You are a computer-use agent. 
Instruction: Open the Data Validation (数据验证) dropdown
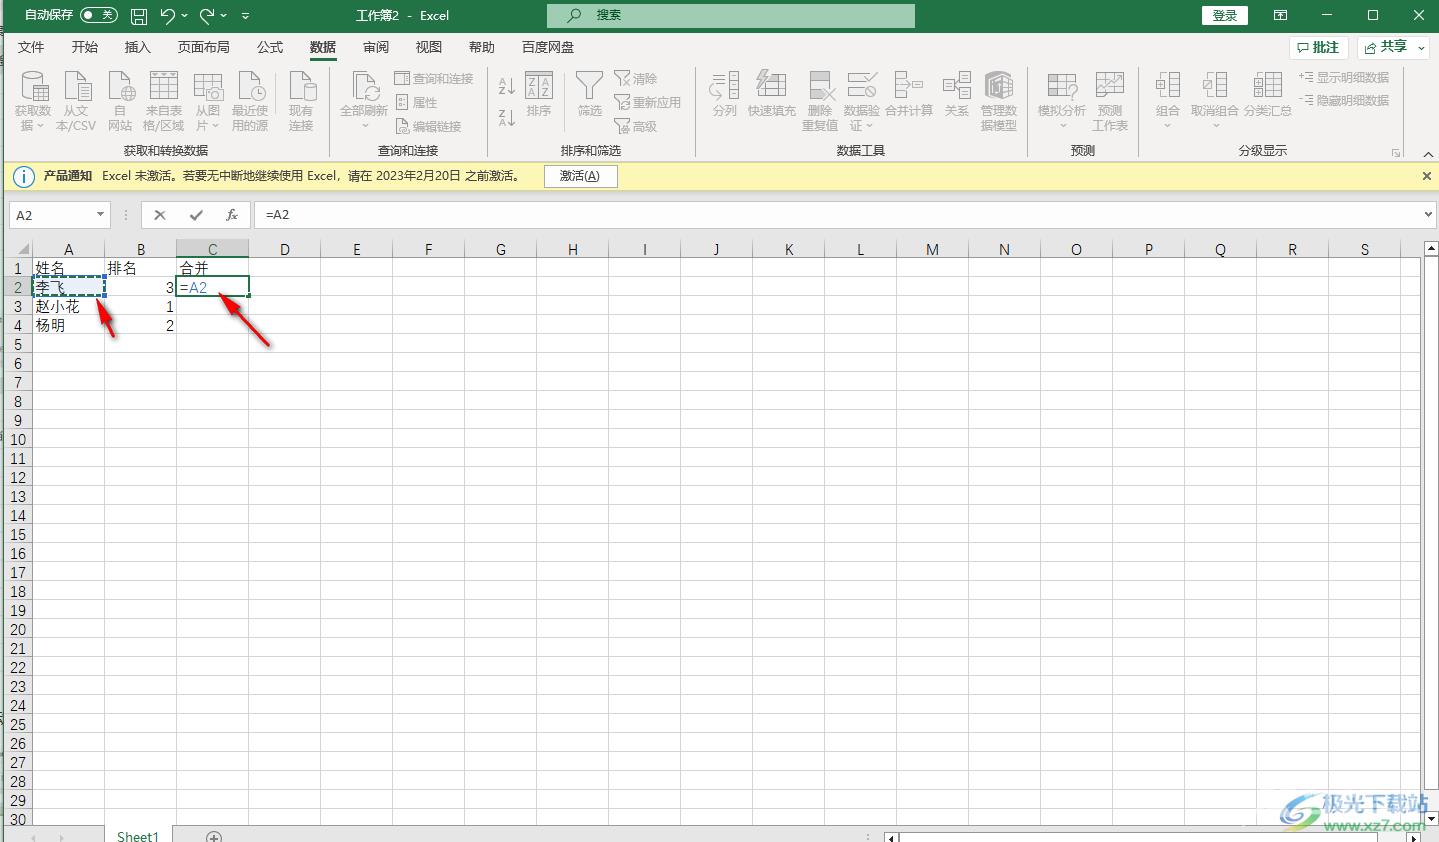(x=861, y=101)
